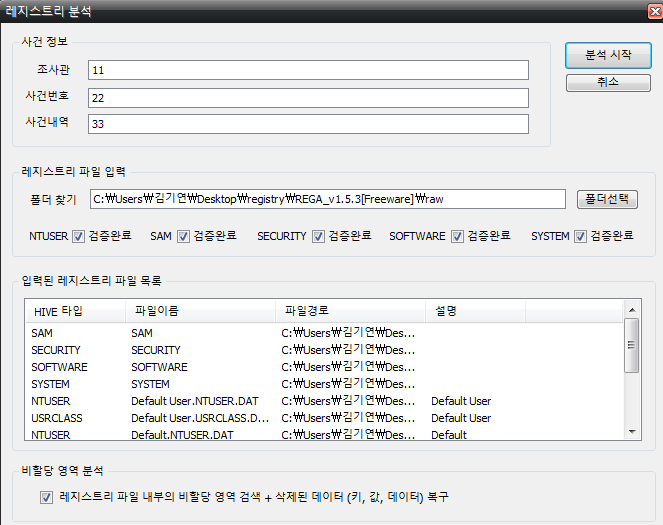Image resolution: width=663 pixels, height=525 pixels.
Task: Toggle the SAM 검증완료 checkbox
Action: (183, 236)
